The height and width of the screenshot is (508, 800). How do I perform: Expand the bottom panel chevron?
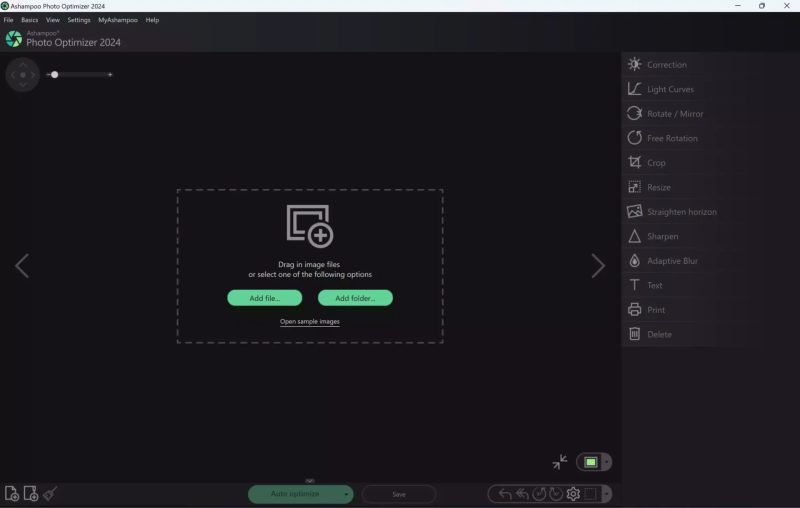coord(310,481)
